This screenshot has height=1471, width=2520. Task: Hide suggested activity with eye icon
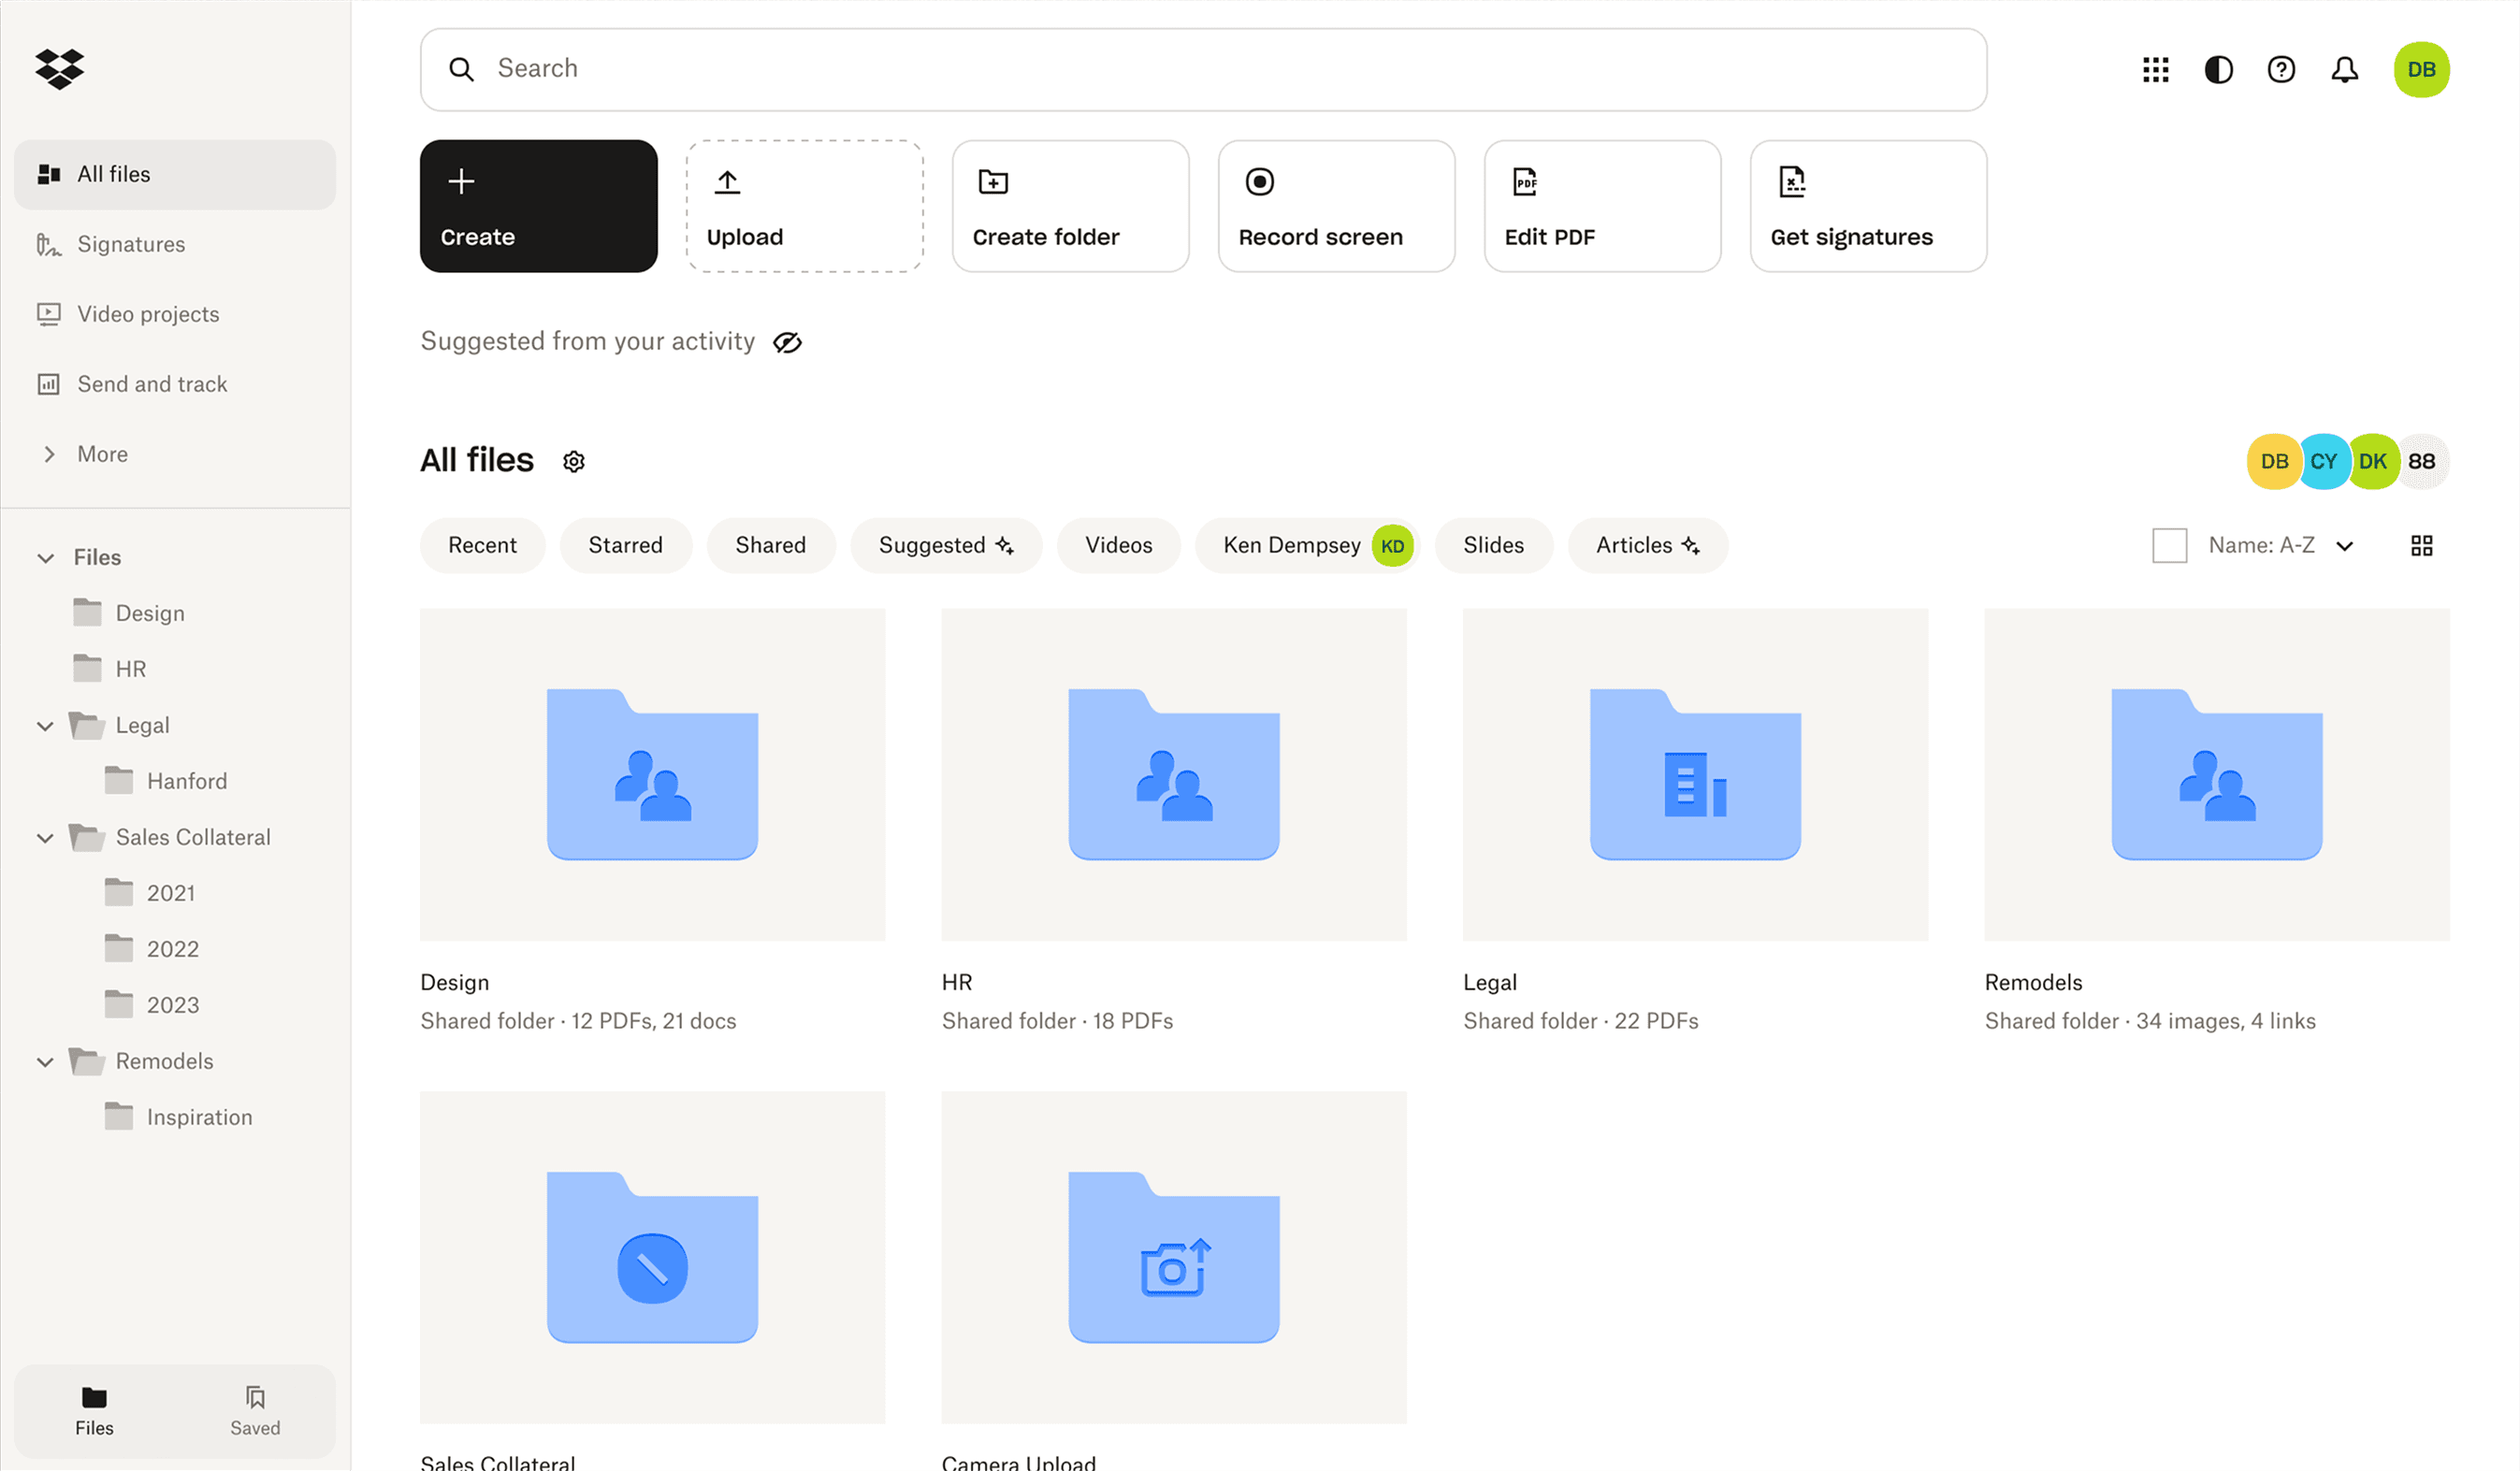pos(787,342)
